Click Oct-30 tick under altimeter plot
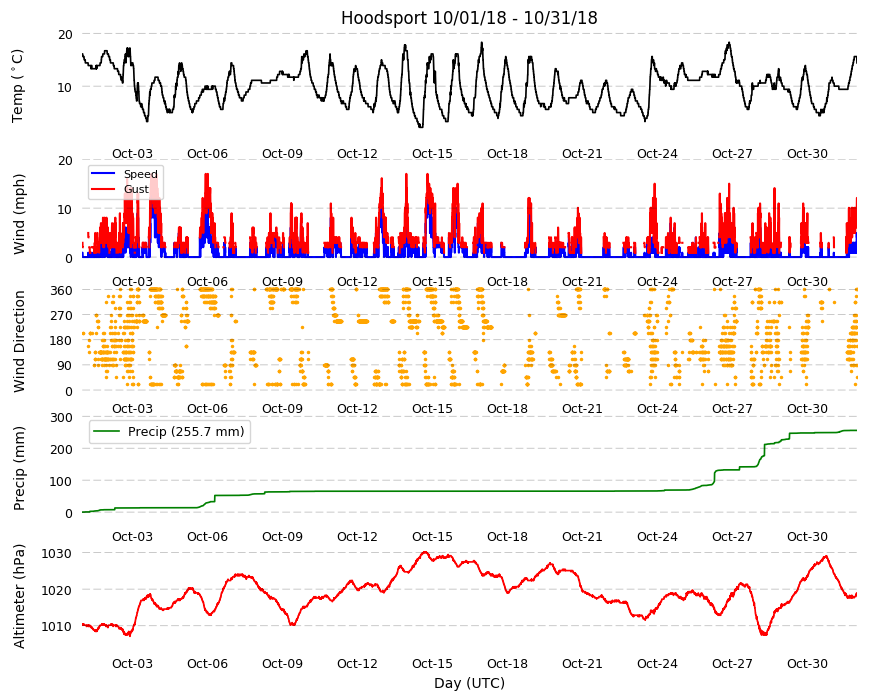This screenshot has width=870, height=700. click(x=807, y=664)
